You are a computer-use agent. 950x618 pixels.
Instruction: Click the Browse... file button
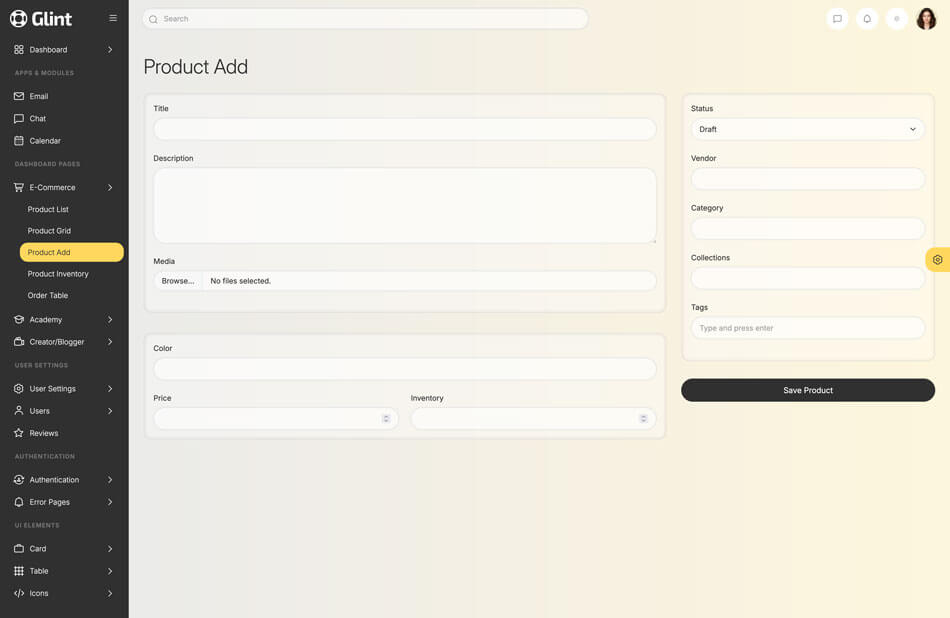pos(178,281)
